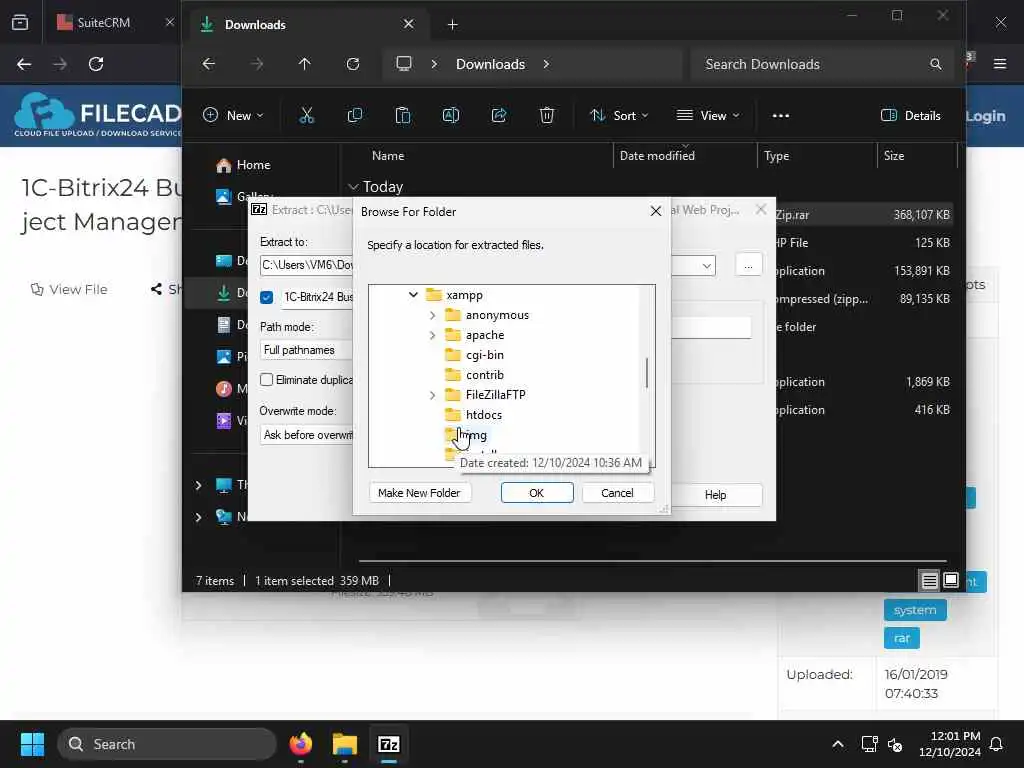Switch to large thumbnails view icon

pos(951,580)
